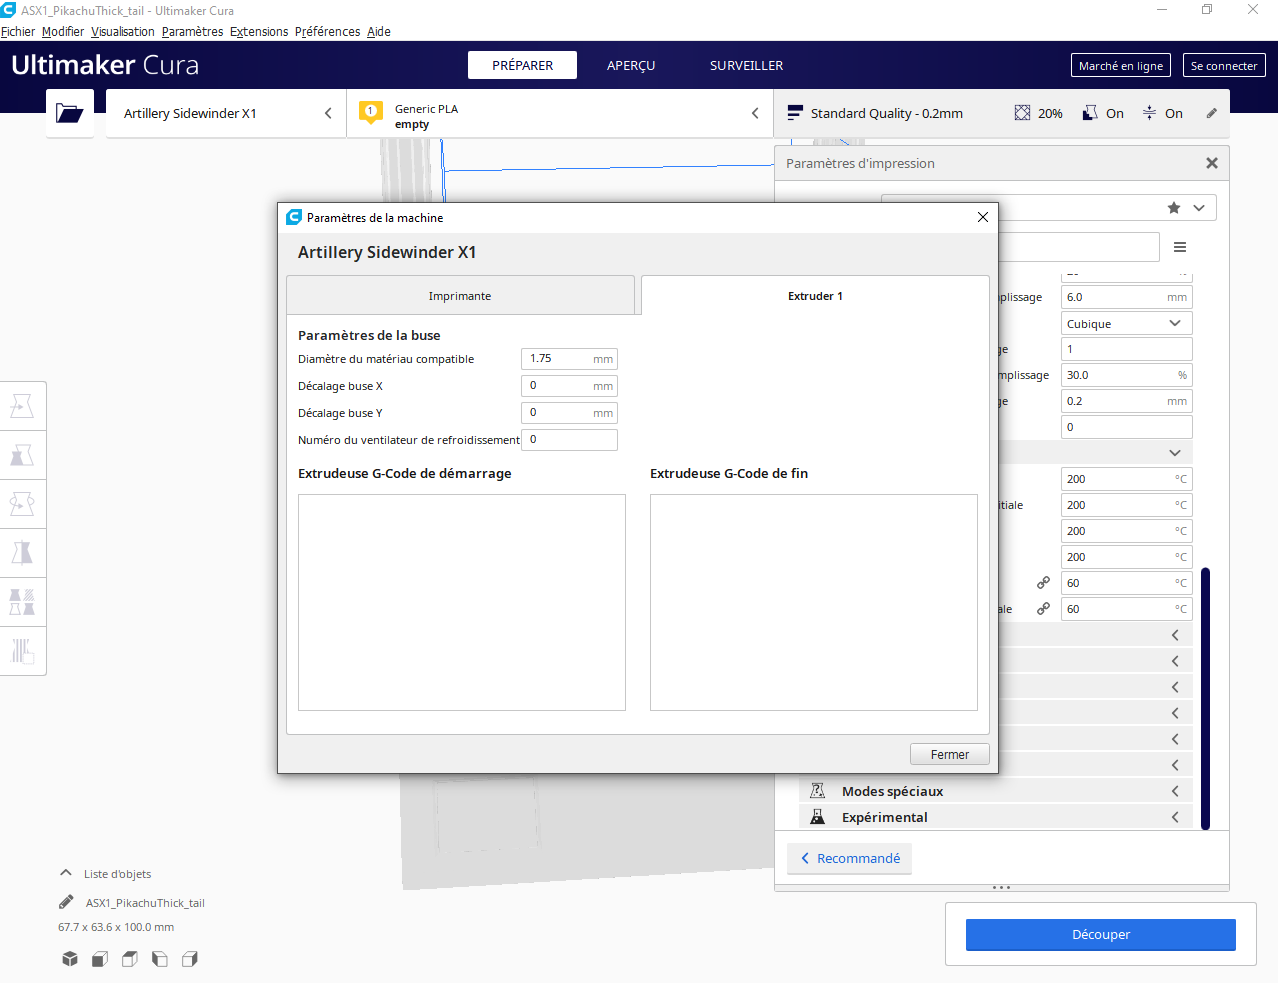Collapse the material temperature section chevron
The image size is (1278, 983).
[x=1175, y=453]
